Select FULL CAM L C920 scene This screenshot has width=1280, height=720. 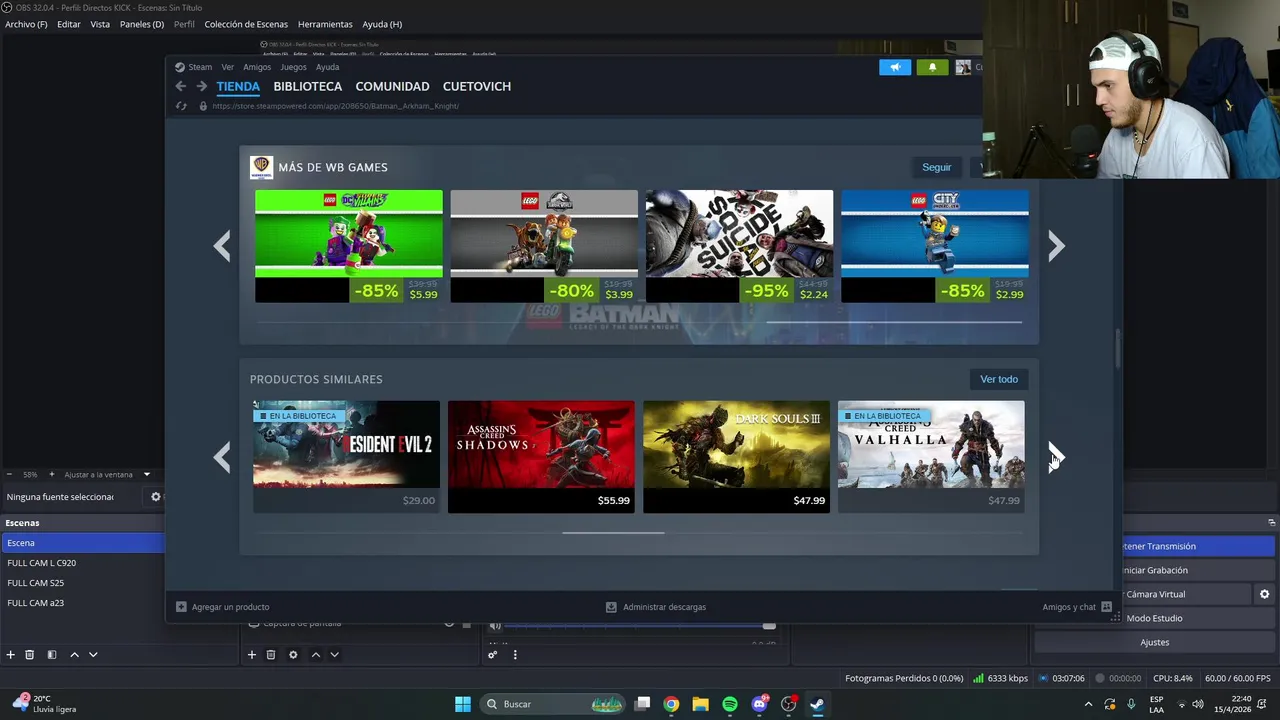[x=82, y=563]
